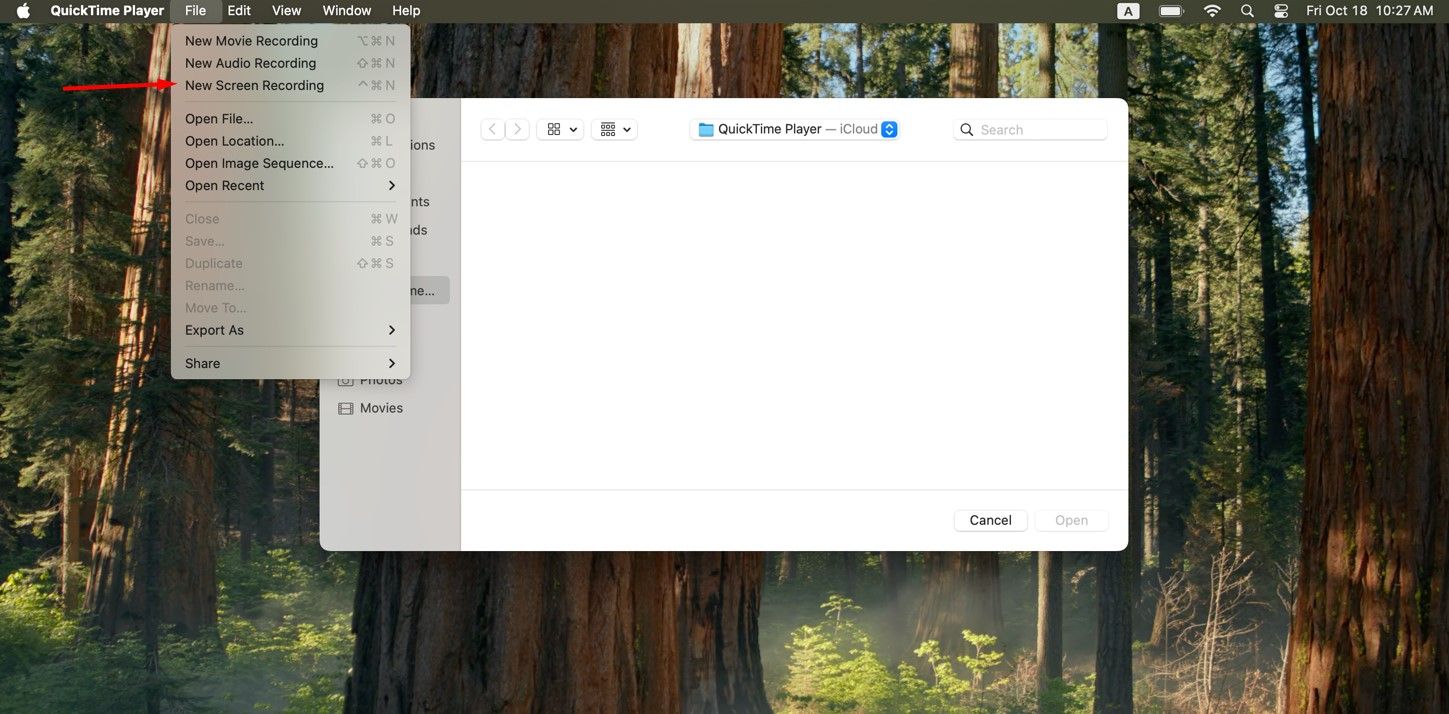Click the Control Center icon
Viewport: 1449px width, 714px height.
coord(1280,10)
